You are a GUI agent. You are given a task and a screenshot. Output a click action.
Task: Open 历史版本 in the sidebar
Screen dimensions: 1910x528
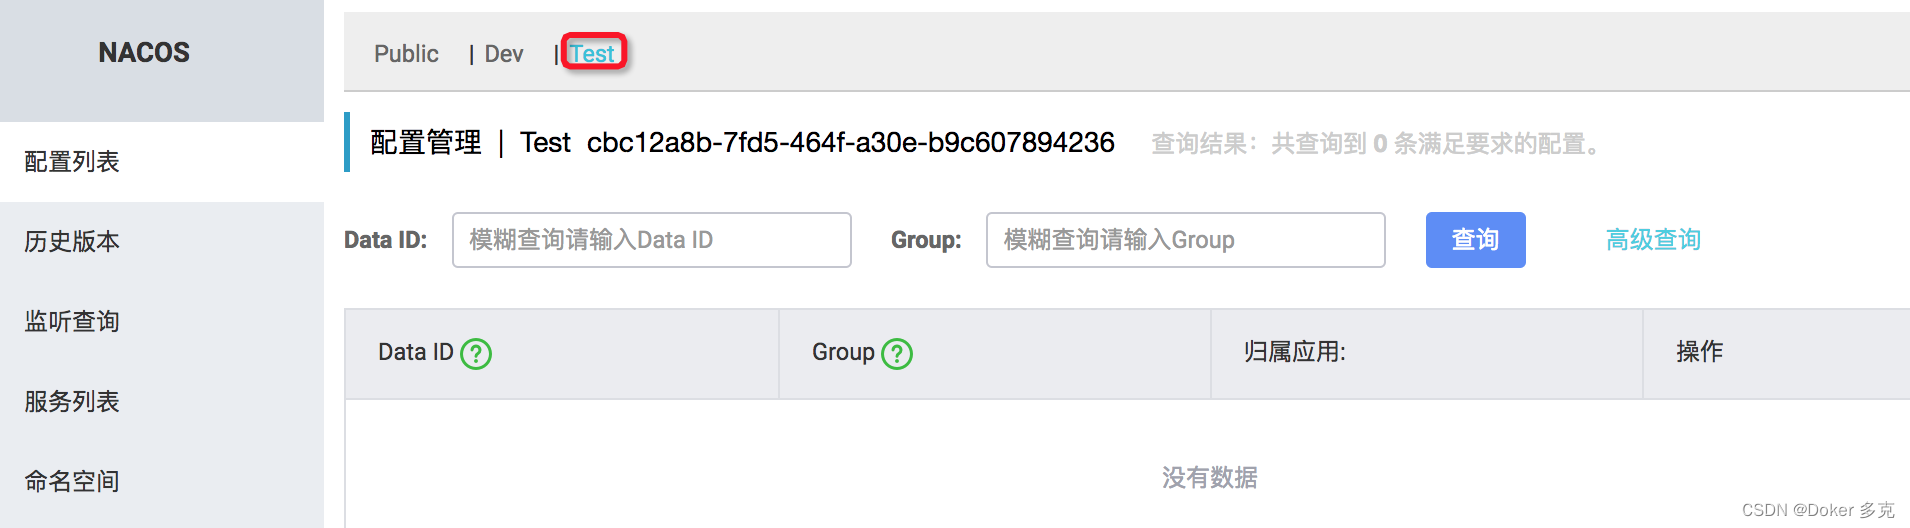pyautogui.click(x=72, y=242)
